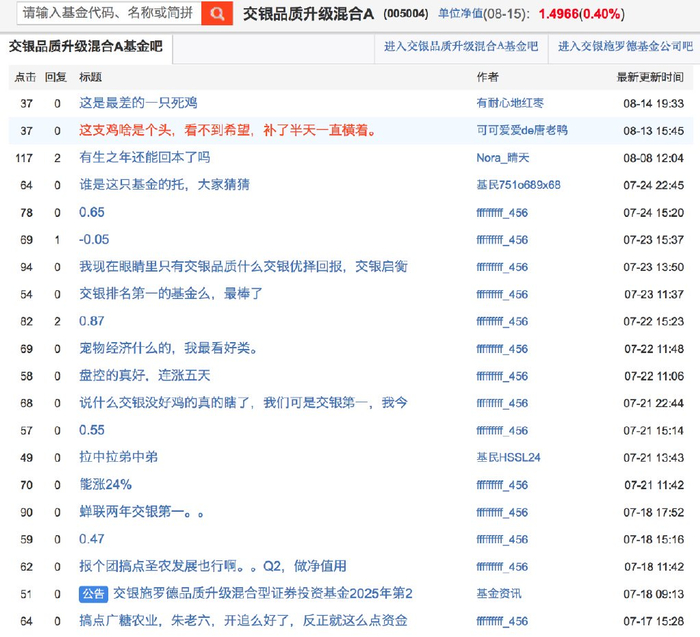Open link 进入交银品质升级混合A基金吧
Image resolution: width=700 pixels, height=637 pixels.
461,46
